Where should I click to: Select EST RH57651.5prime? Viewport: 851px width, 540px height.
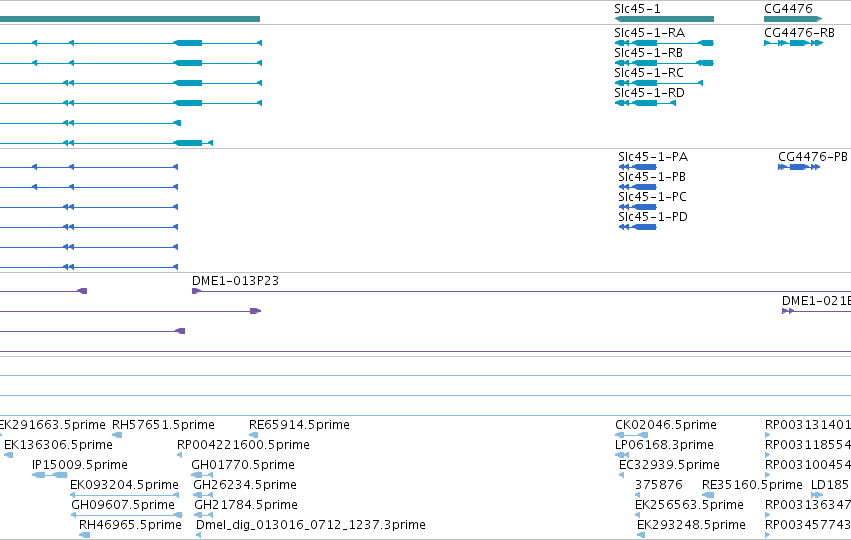point(163,425)
